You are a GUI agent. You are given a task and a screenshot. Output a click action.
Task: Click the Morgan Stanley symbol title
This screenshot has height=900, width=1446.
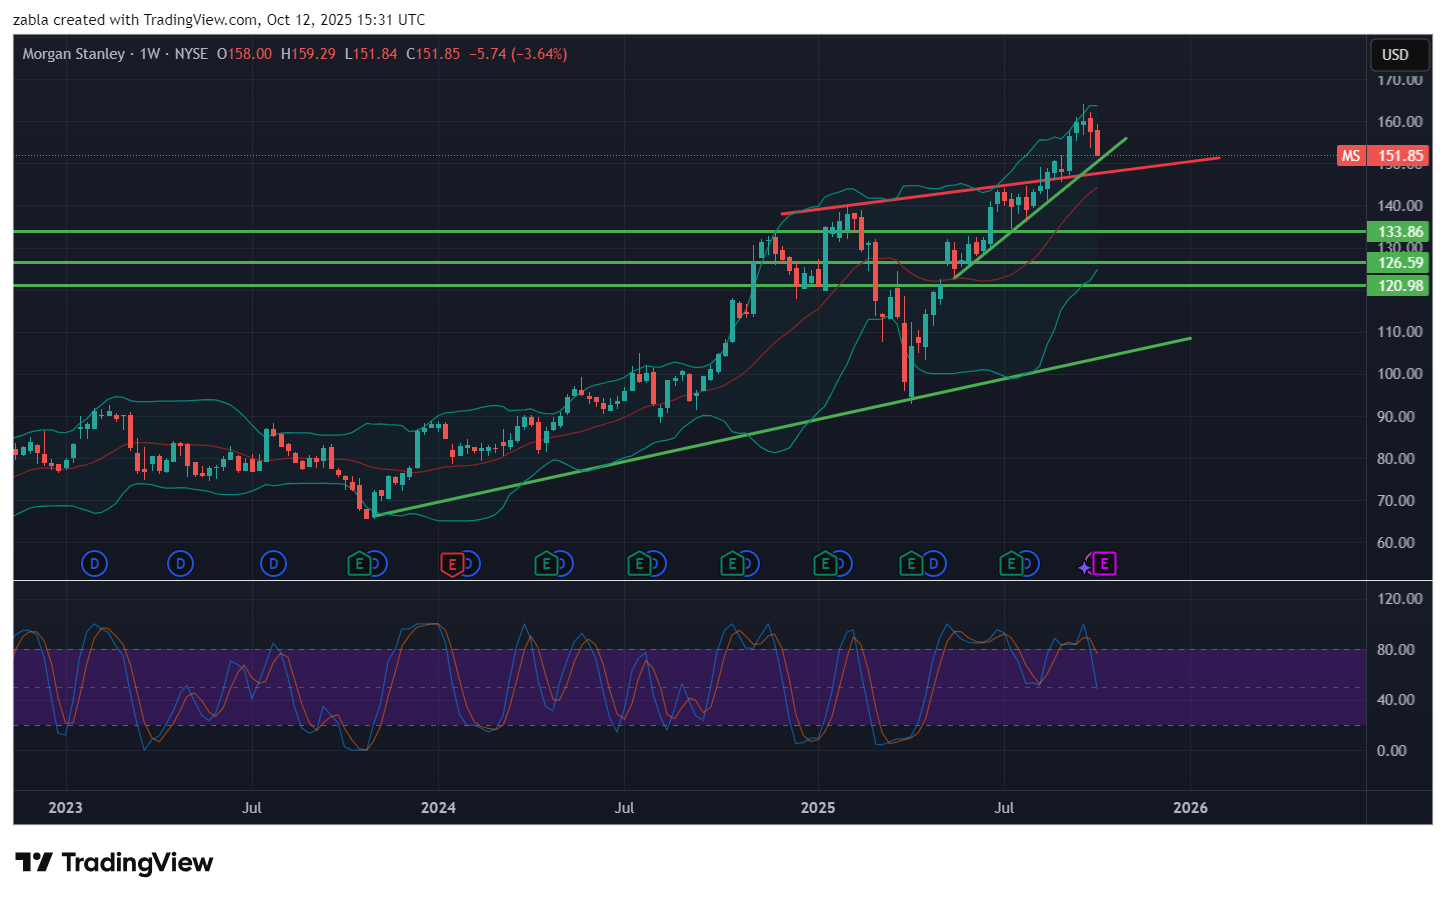click(74, 54)
